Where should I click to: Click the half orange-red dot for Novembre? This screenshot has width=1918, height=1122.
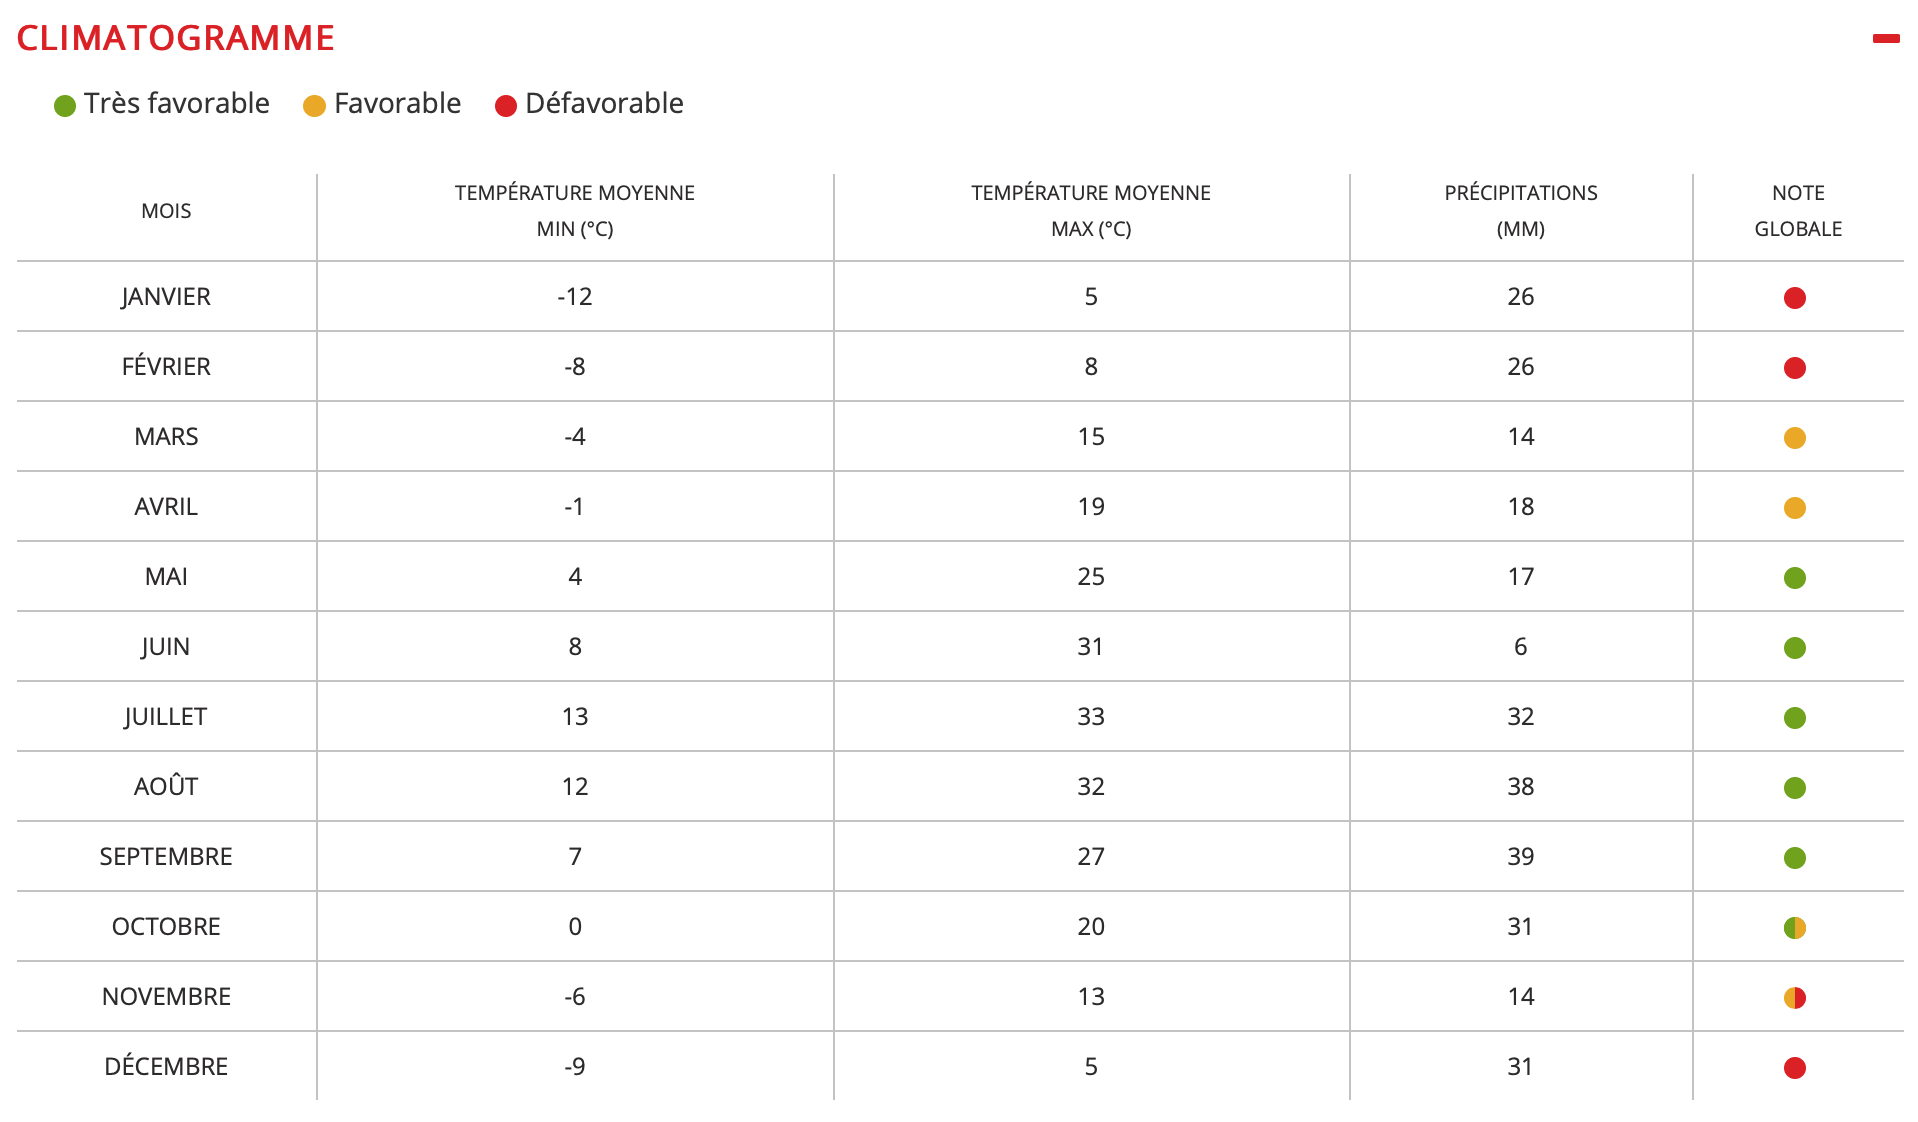[x=1794, y=998]
